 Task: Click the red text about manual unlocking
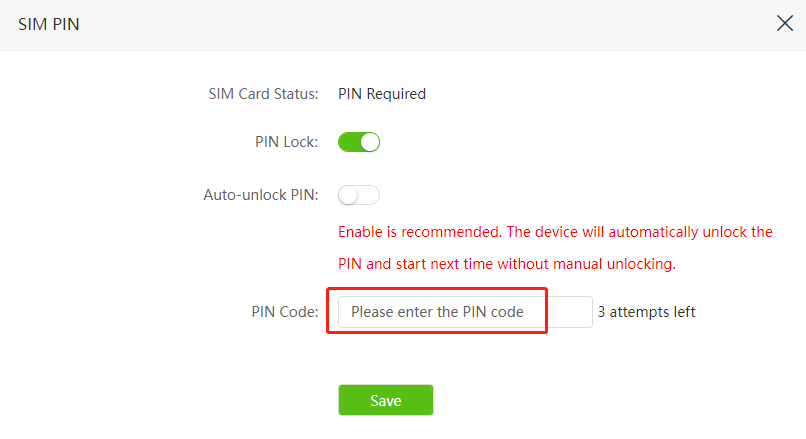pos(507,265)
